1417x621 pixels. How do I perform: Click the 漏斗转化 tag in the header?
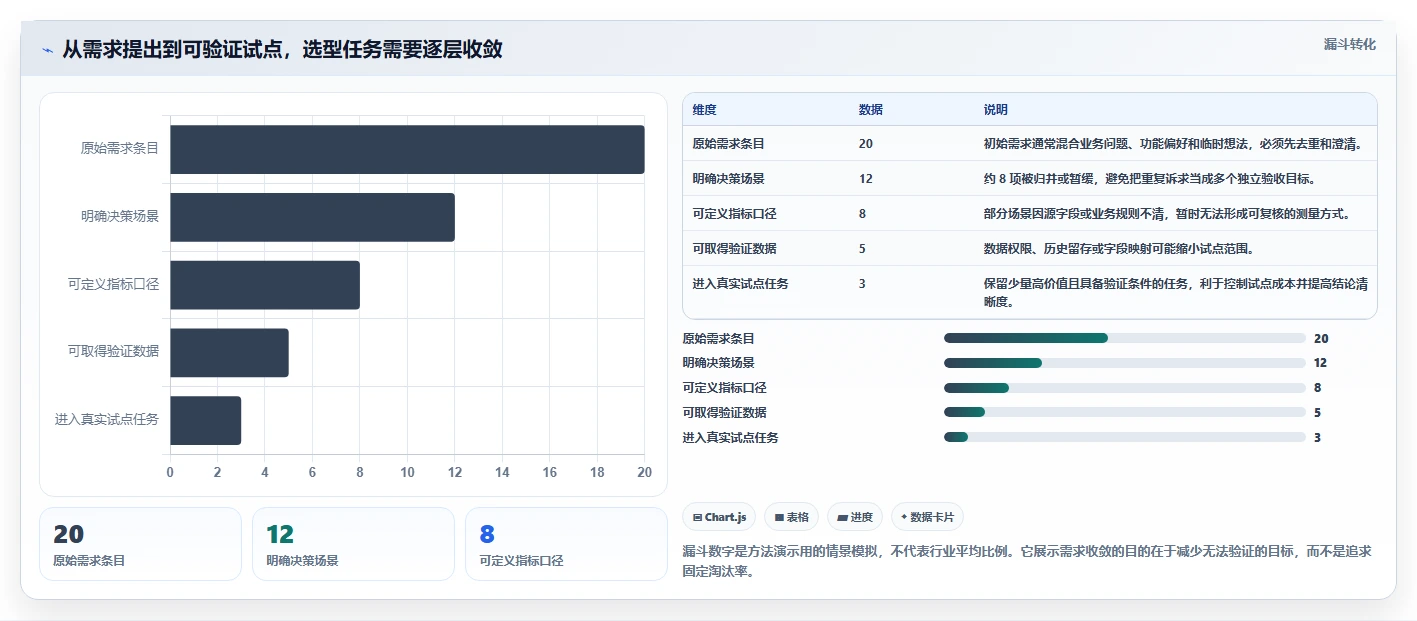coord(1349,44)
